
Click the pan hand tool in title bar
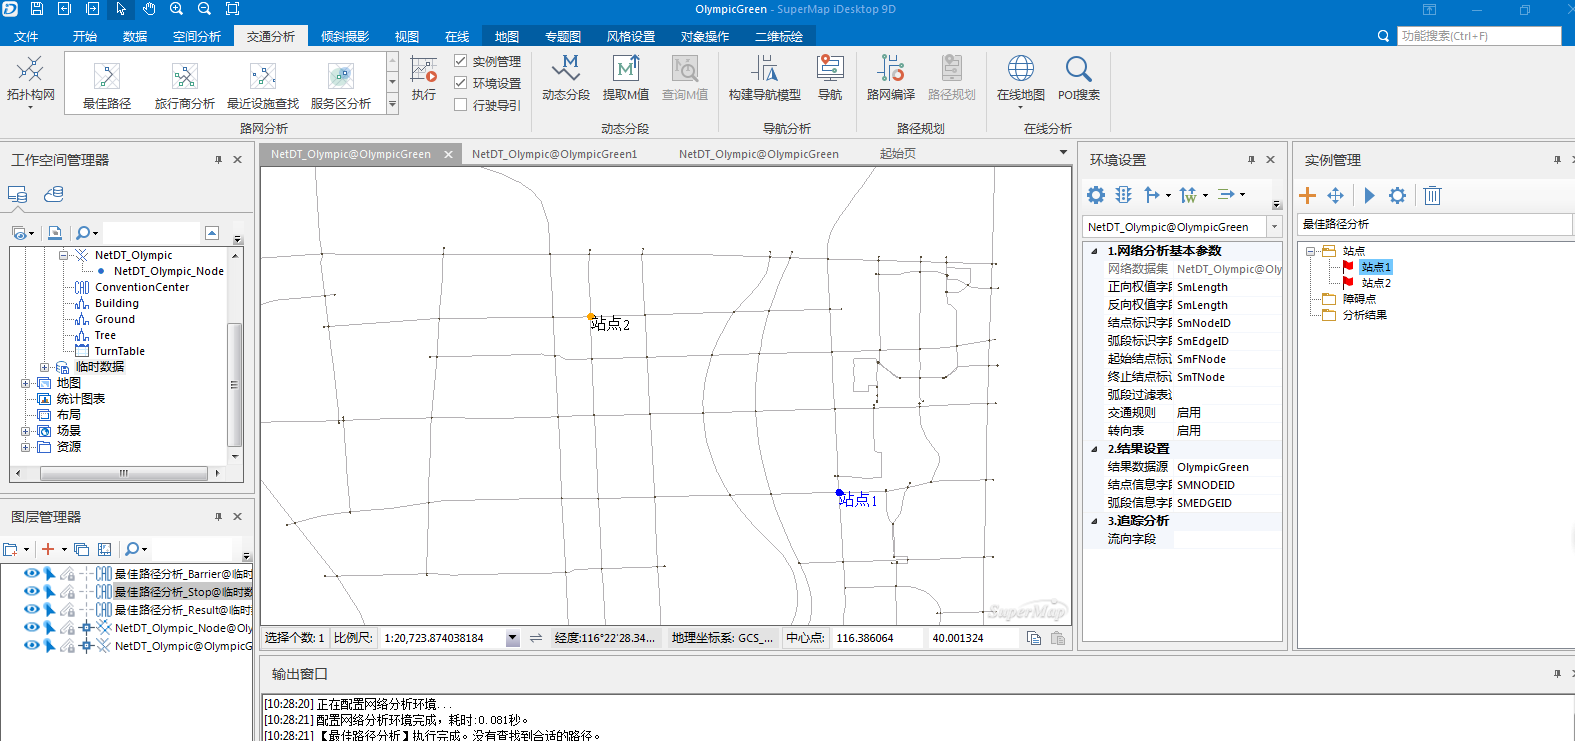coord(149,9)
